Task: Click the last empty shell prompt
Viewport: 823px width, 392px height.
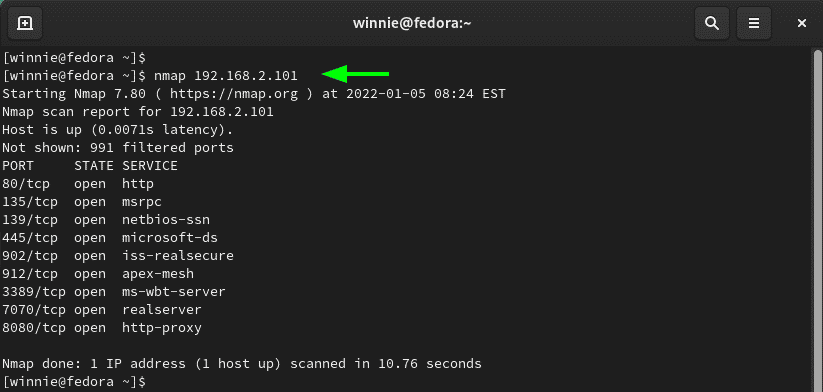Action: (74, 381)
